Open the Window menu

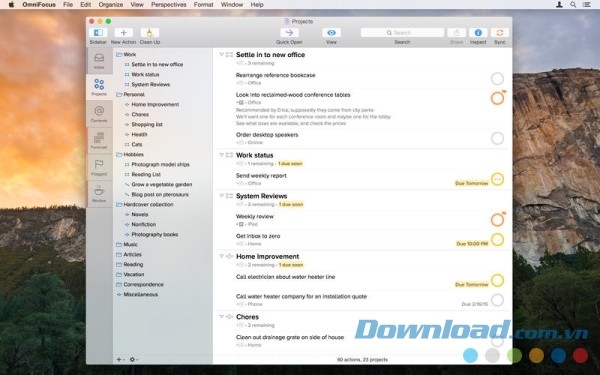pos(232,5)
